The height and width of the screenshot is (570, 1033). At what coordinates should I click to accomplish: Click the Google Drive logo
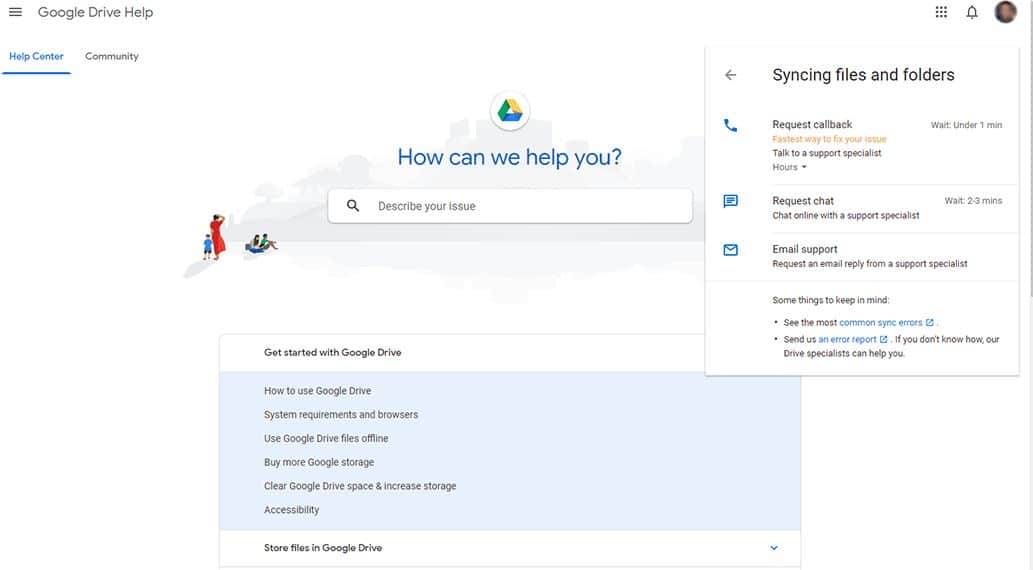pyautogui.click(x=510, y=111)
